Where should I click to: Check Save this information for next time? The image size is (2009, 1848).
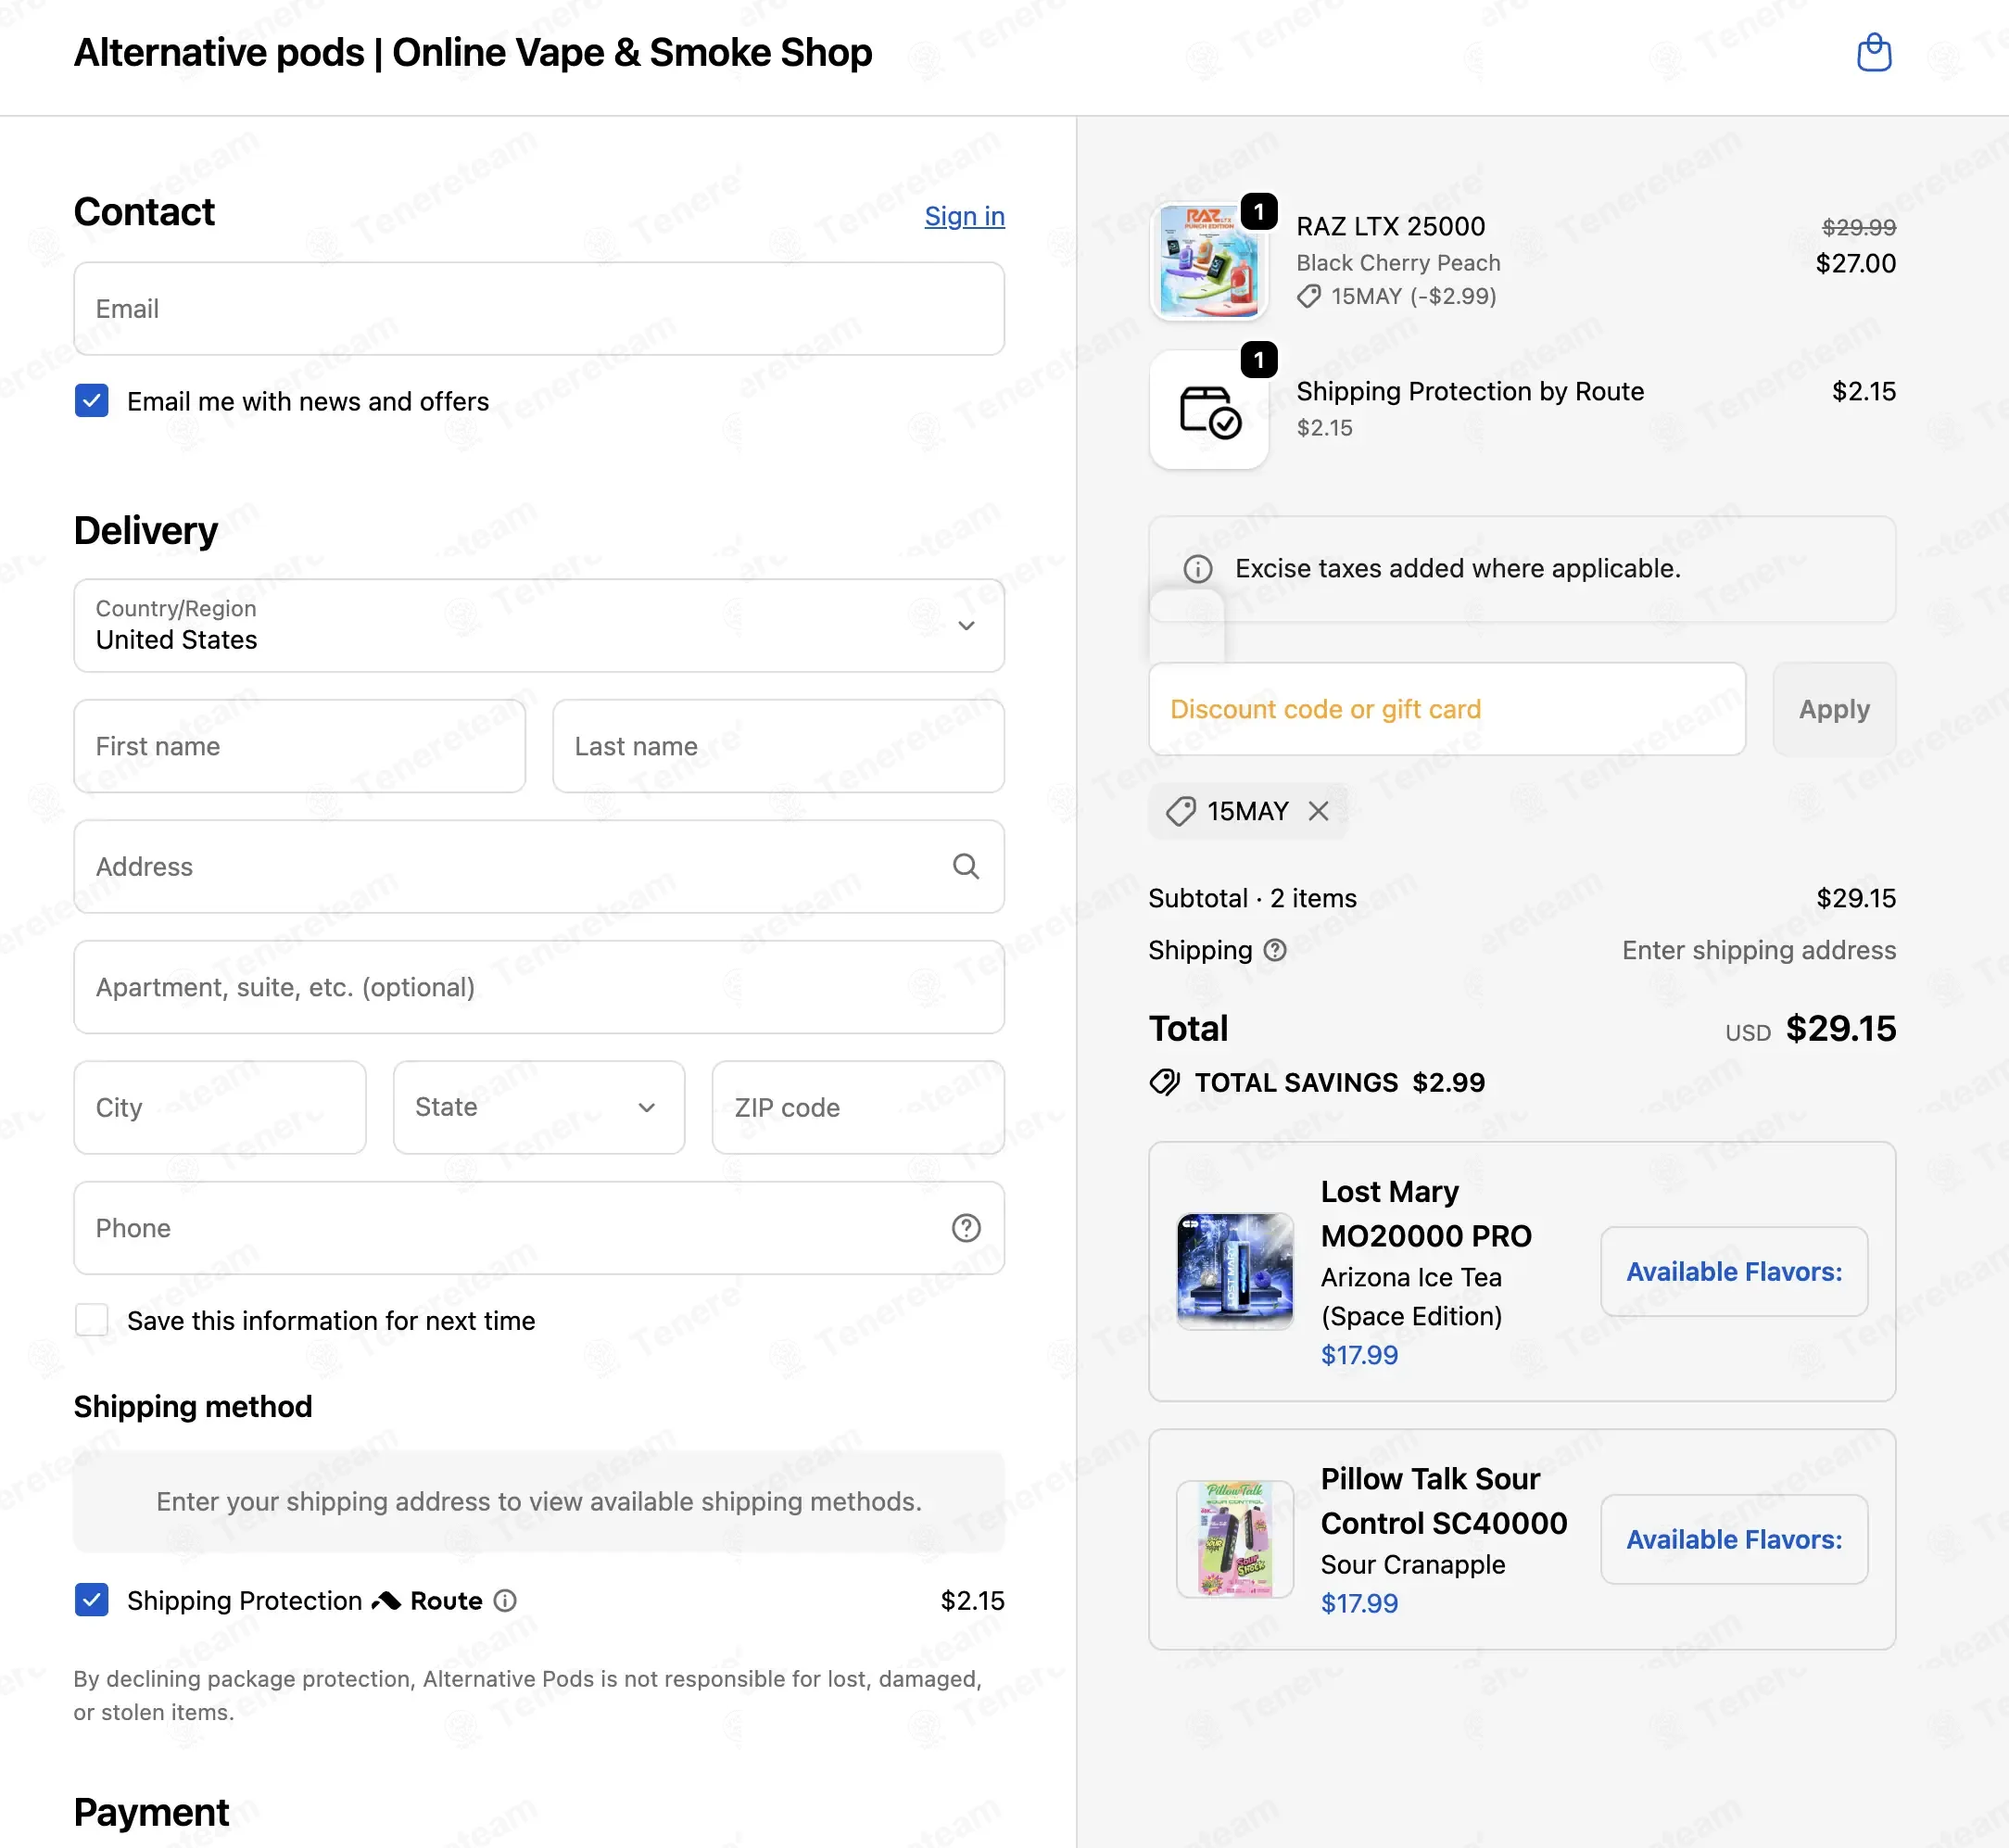click(92, 1320)
